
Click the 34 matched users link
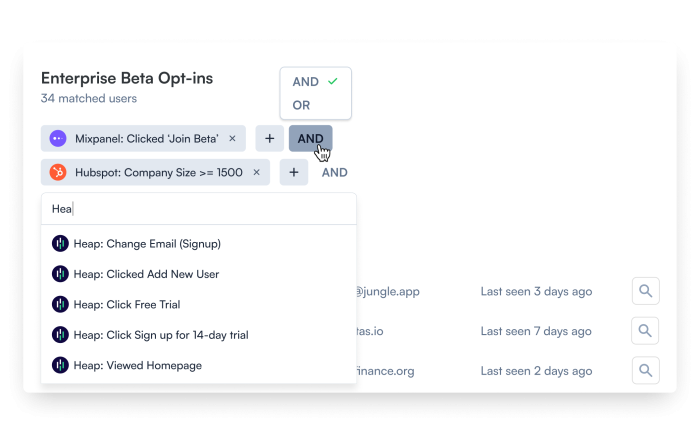pos(89,98)
